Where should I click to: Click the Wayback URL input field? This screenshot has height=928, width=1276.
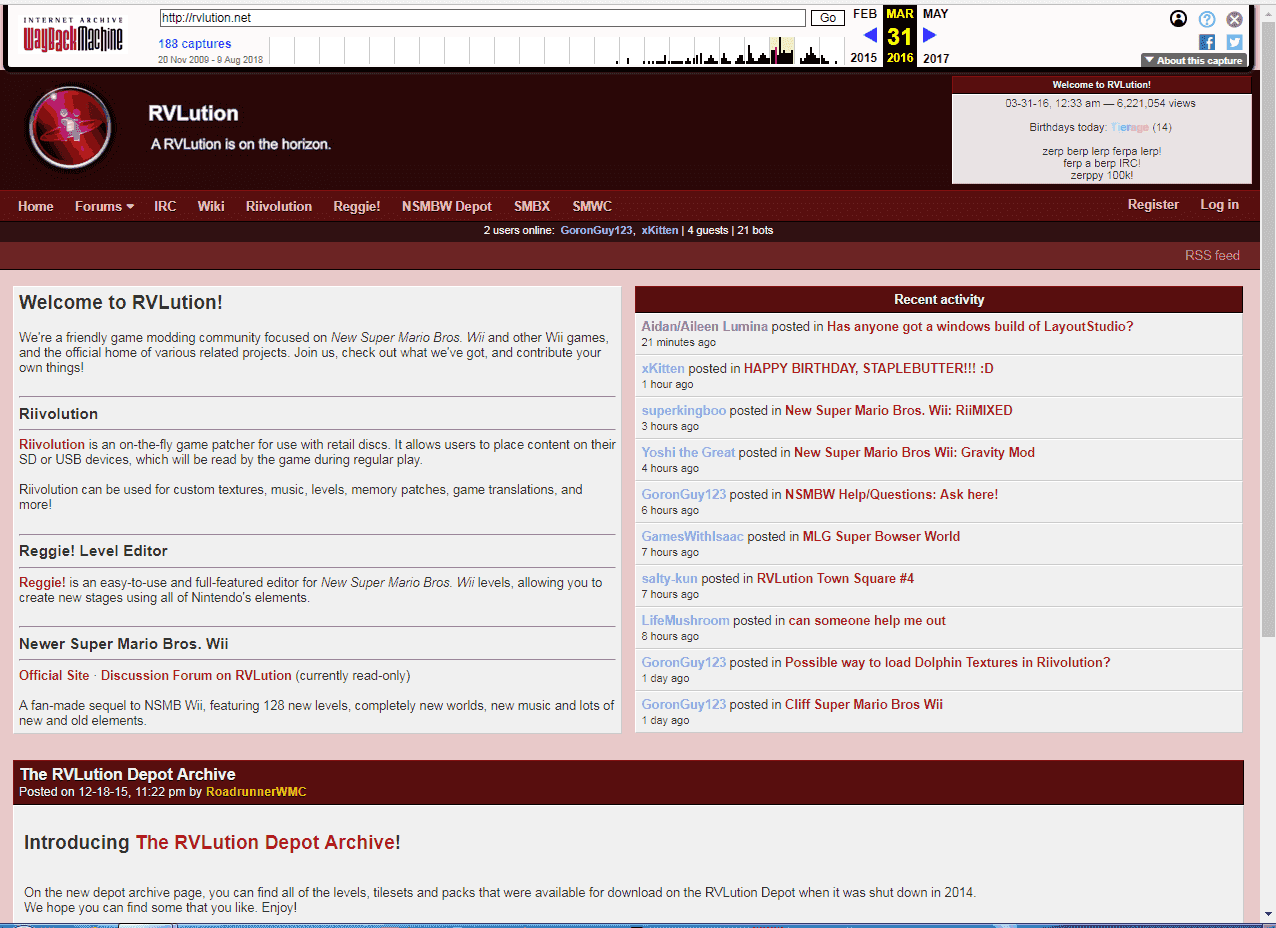(x=482, y=18)
